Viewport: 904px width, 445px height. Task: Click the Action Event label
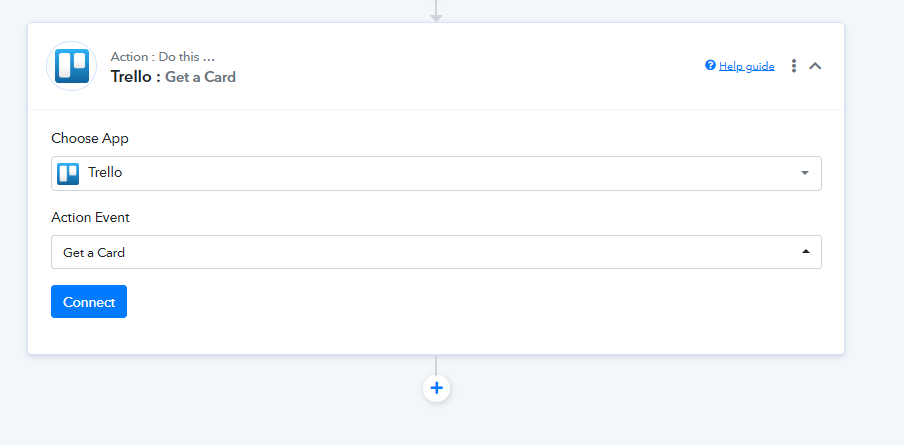pos(91,217)
